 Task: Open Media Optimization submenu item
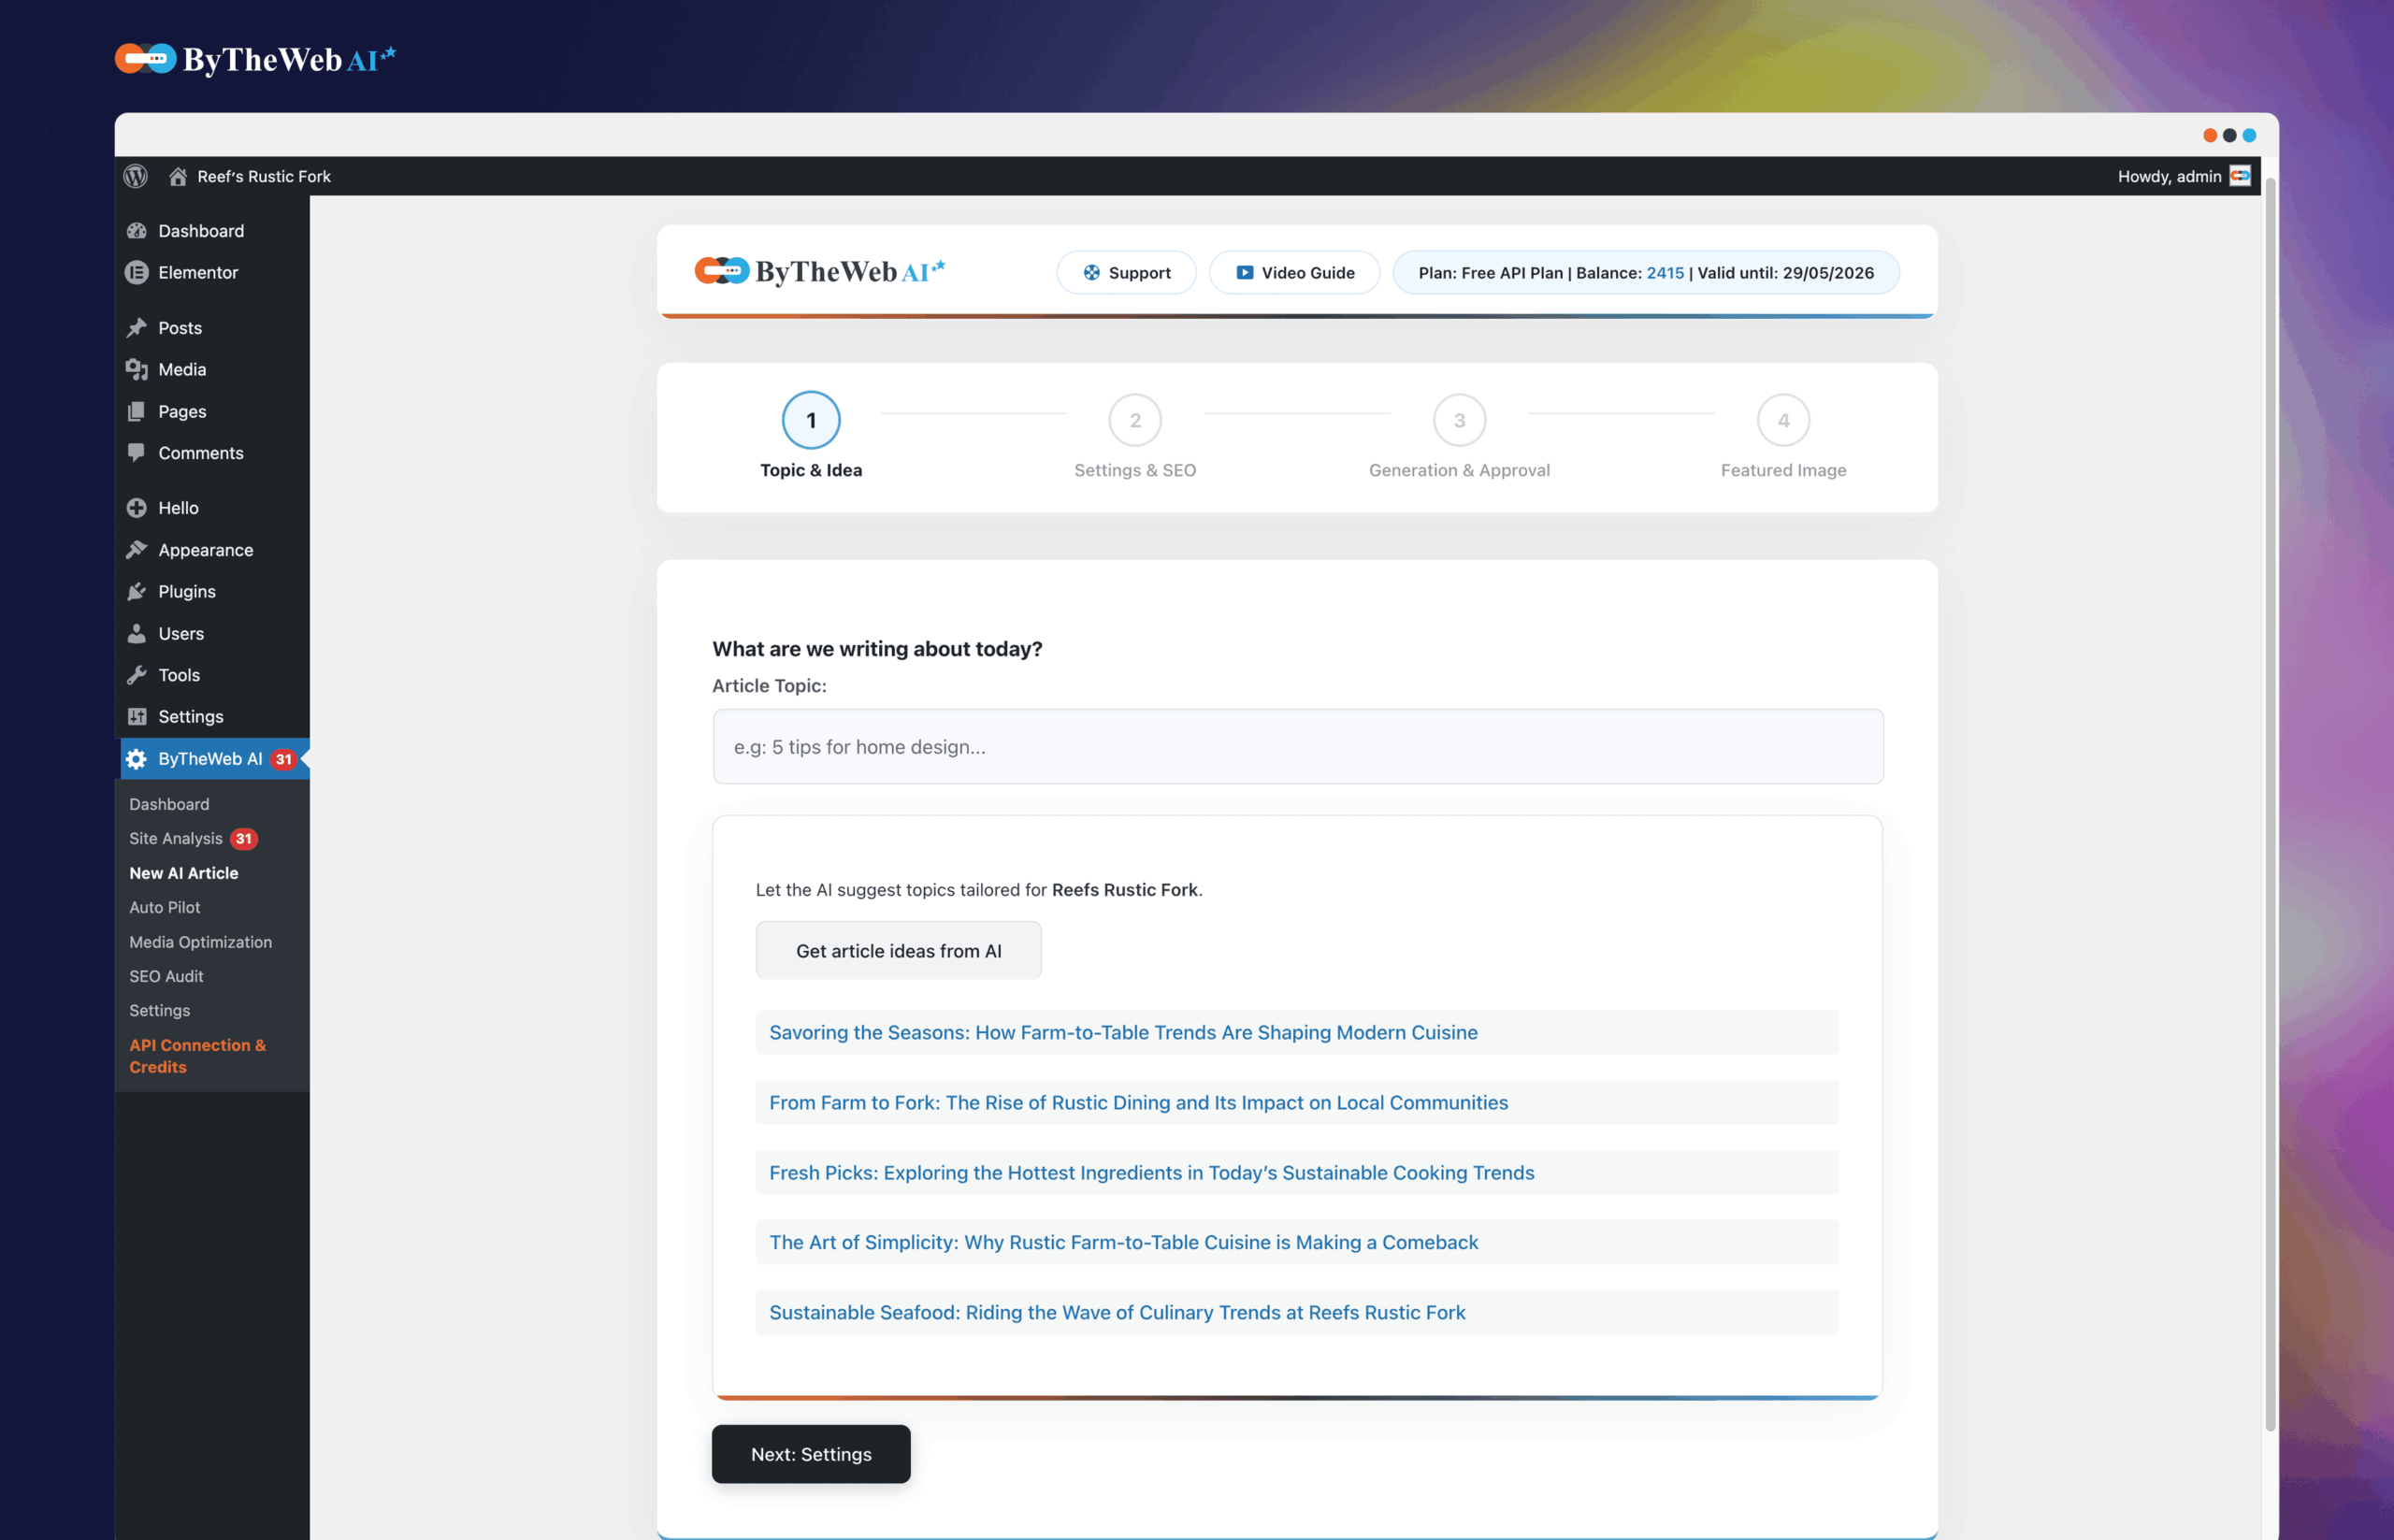200,942
